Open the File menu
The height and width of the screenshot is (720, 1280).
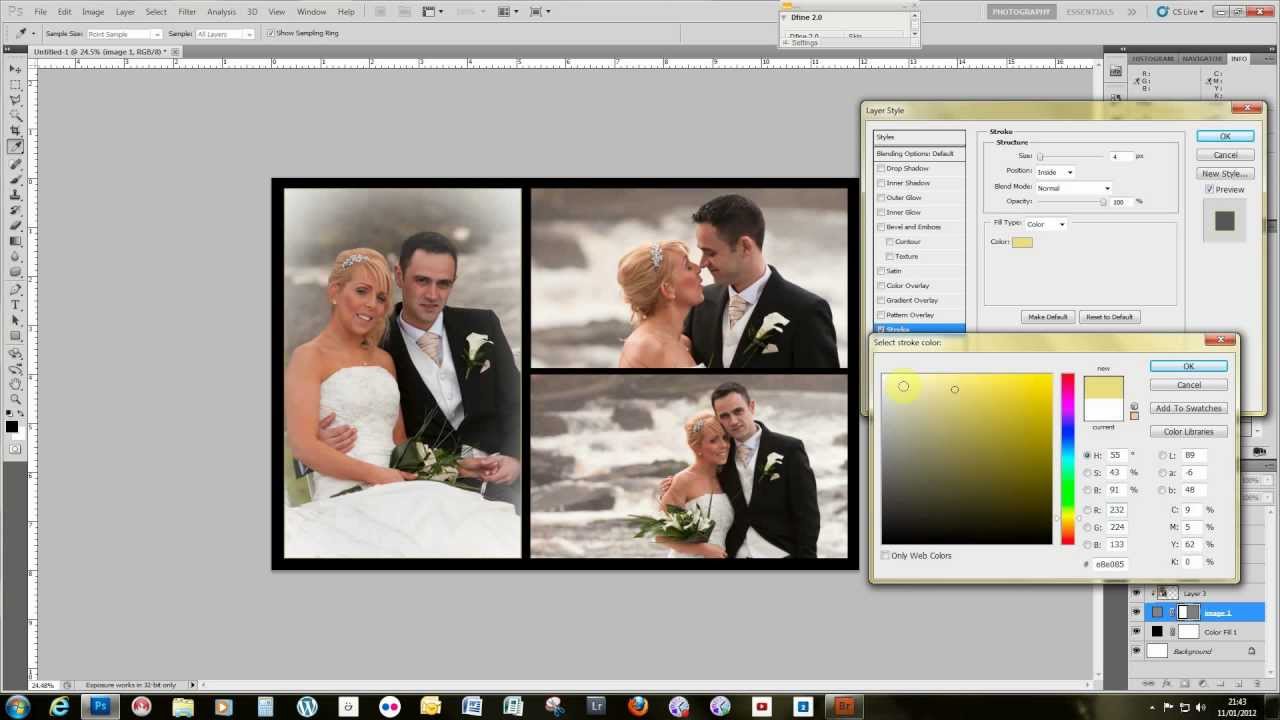coord(40,12)
